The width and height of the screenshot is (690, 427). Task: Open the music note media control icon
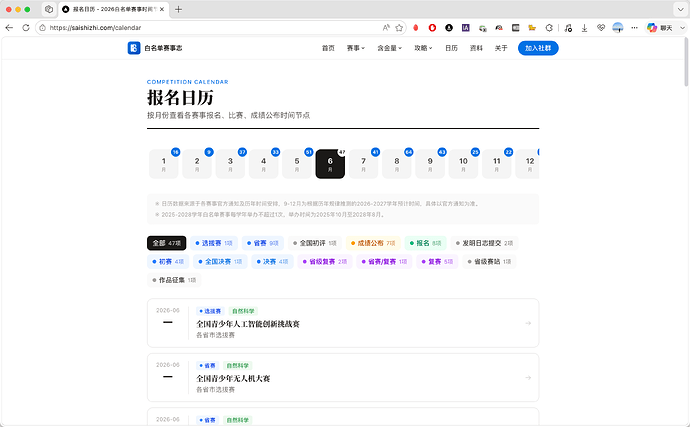coord(568,28)
